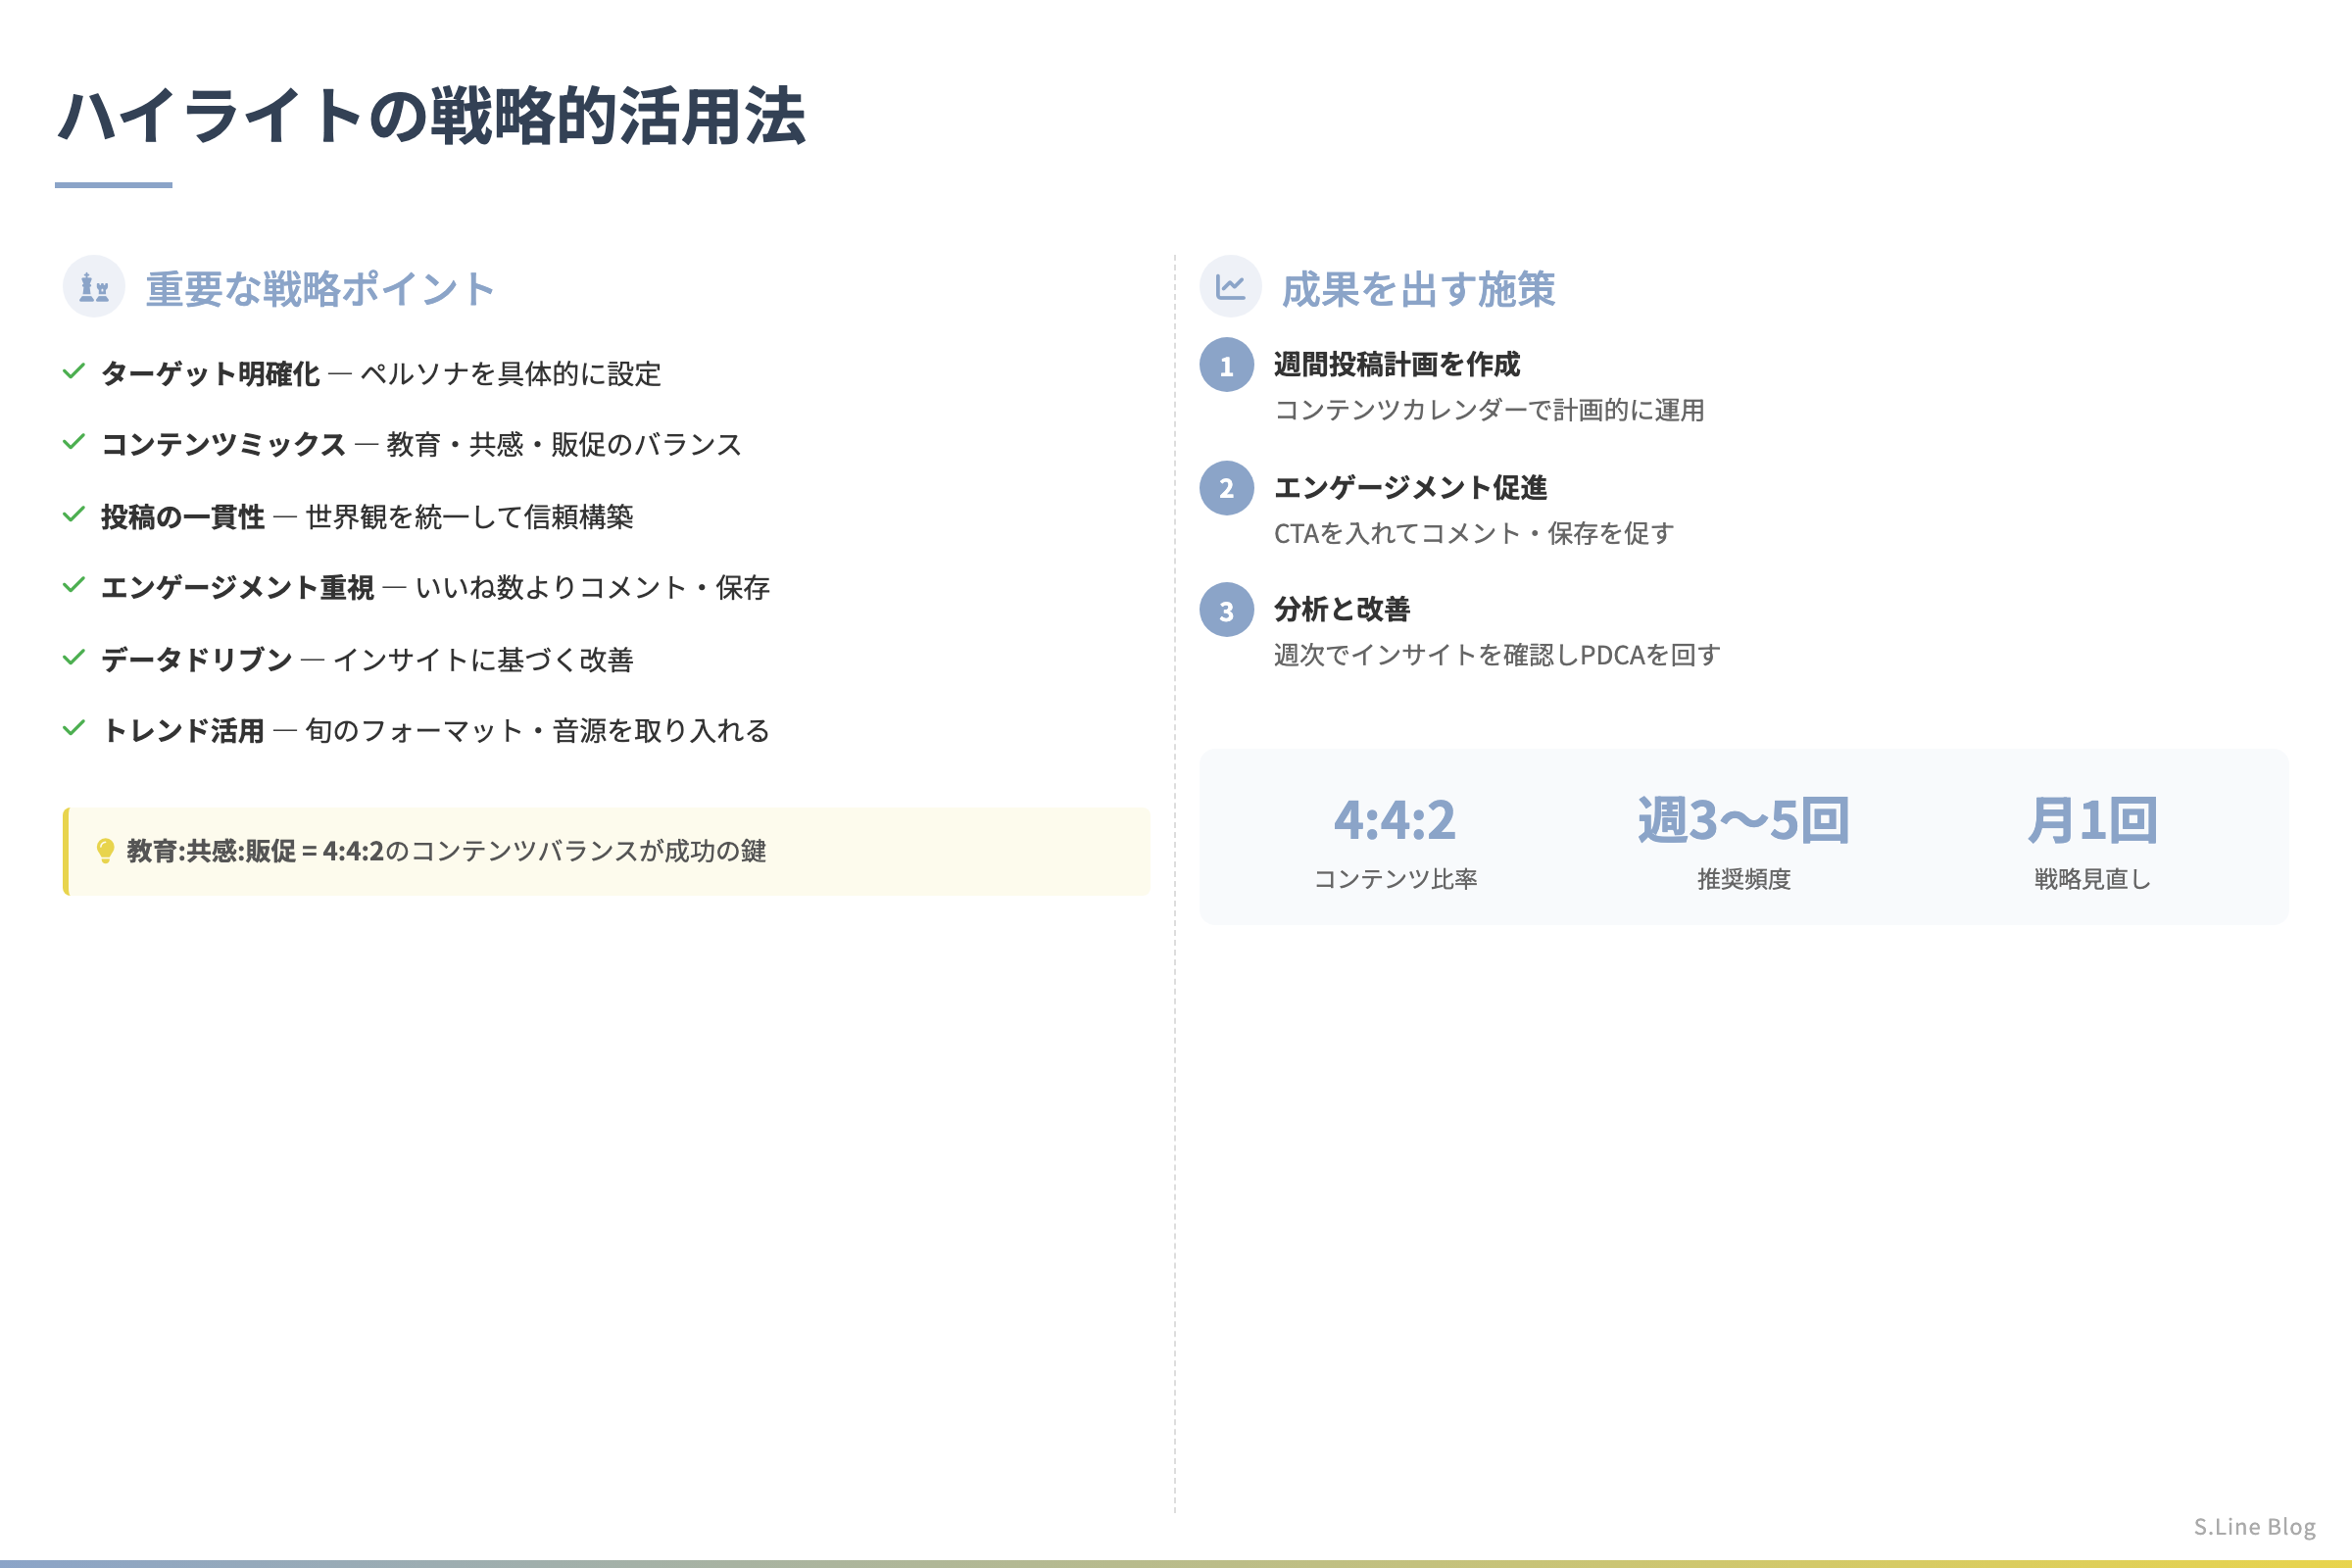The height and width of the screenshot is (1568, 2352).
Task: Click the title ハイライトの戦略的活用法
Action: [432, 116]
